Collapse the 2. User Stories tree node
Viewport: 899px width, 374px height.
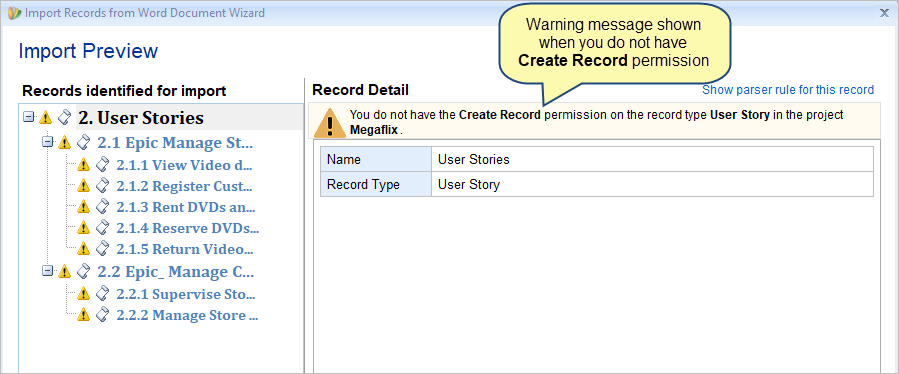click(x=28, y=117)
